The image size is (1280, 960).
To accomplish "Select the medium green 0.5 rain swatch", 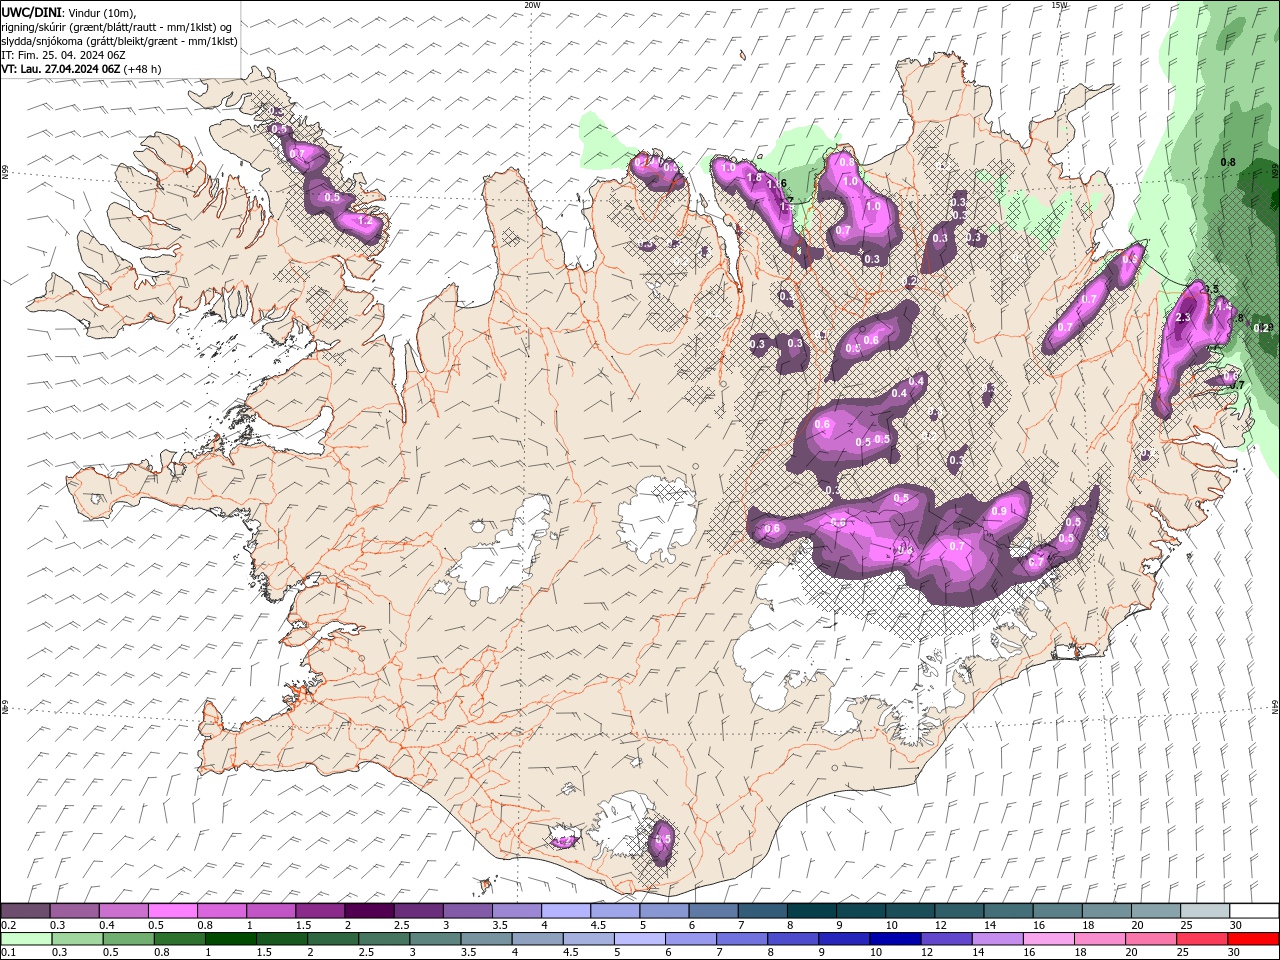I will (x=128, y=939).
